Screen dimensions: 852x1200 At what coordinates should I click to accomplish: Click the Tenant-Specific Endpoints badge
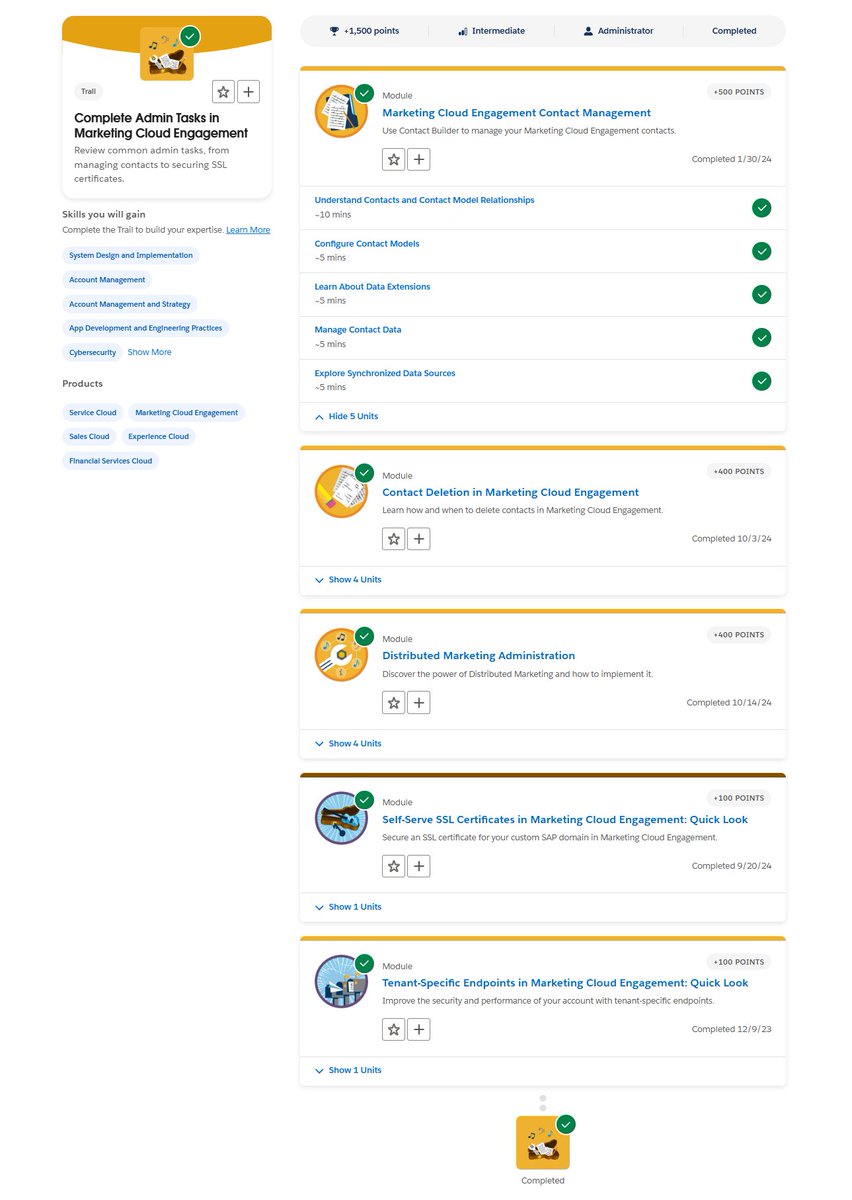pyautogui.click(x=341, y=982)
